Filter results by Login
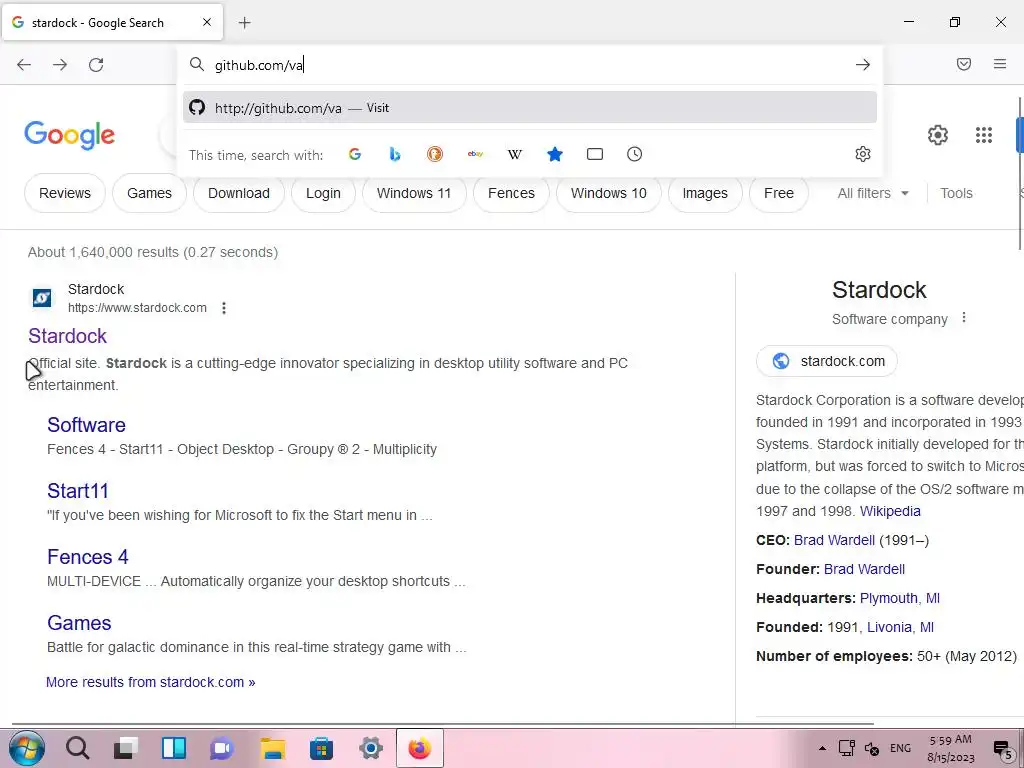This screenshot has height=768, width=1024. (x=323, y=193)
